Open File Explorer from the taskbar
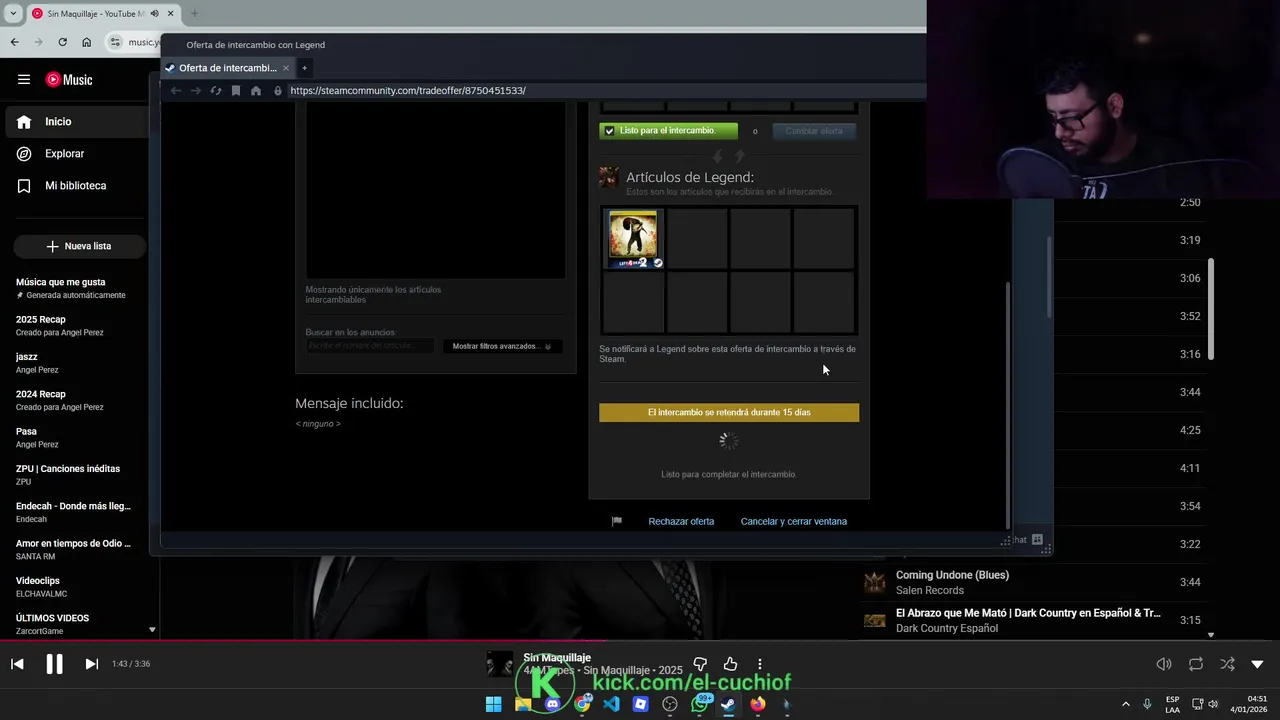This screenshot has height=720, width=1280. pyautogui.click(x=522, y=704)
